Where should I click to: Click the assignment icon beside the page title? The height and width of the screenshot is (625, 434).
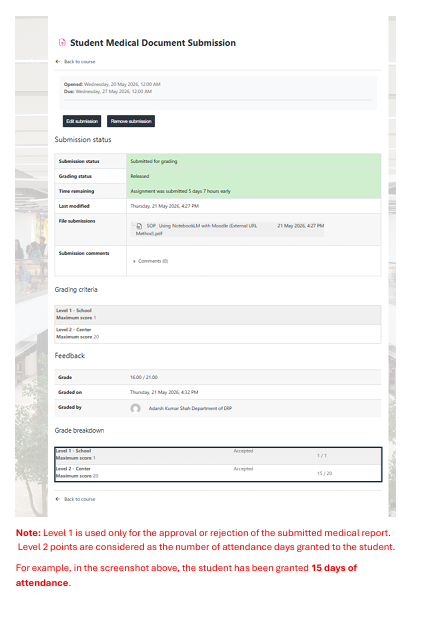pos(62,42)
